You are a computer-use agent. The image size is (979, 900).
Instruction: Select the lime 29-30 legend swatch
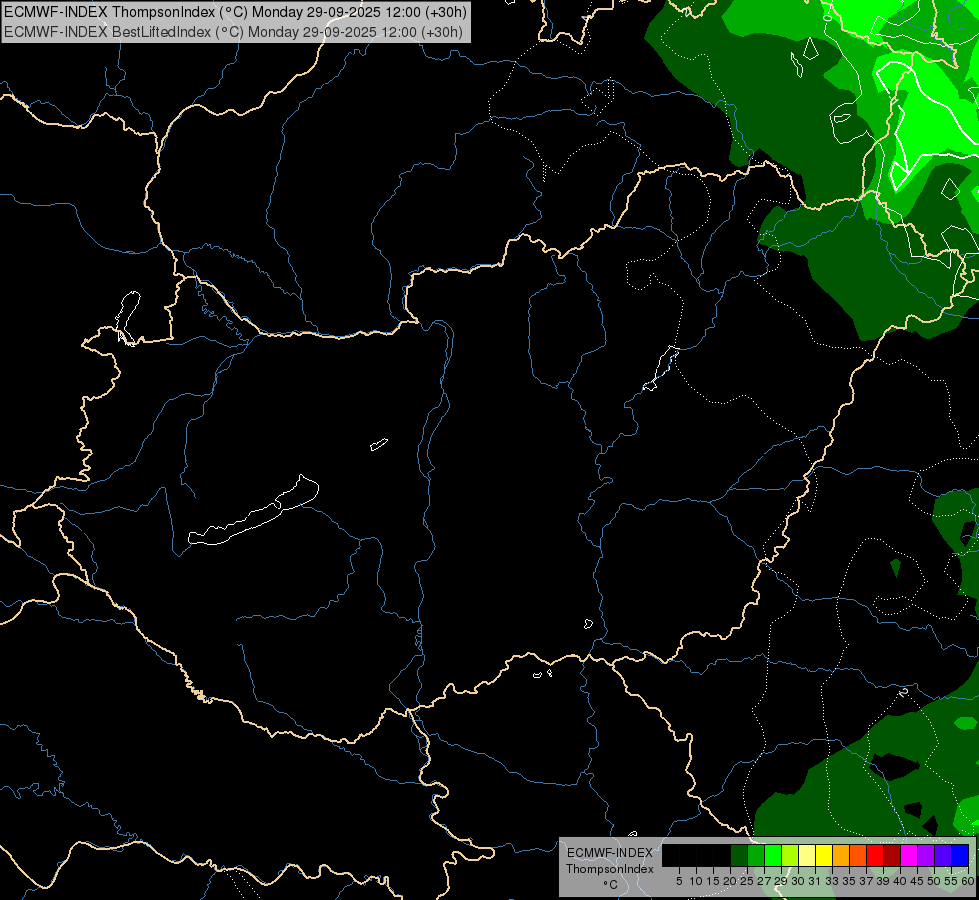click(x=790, y=855)
